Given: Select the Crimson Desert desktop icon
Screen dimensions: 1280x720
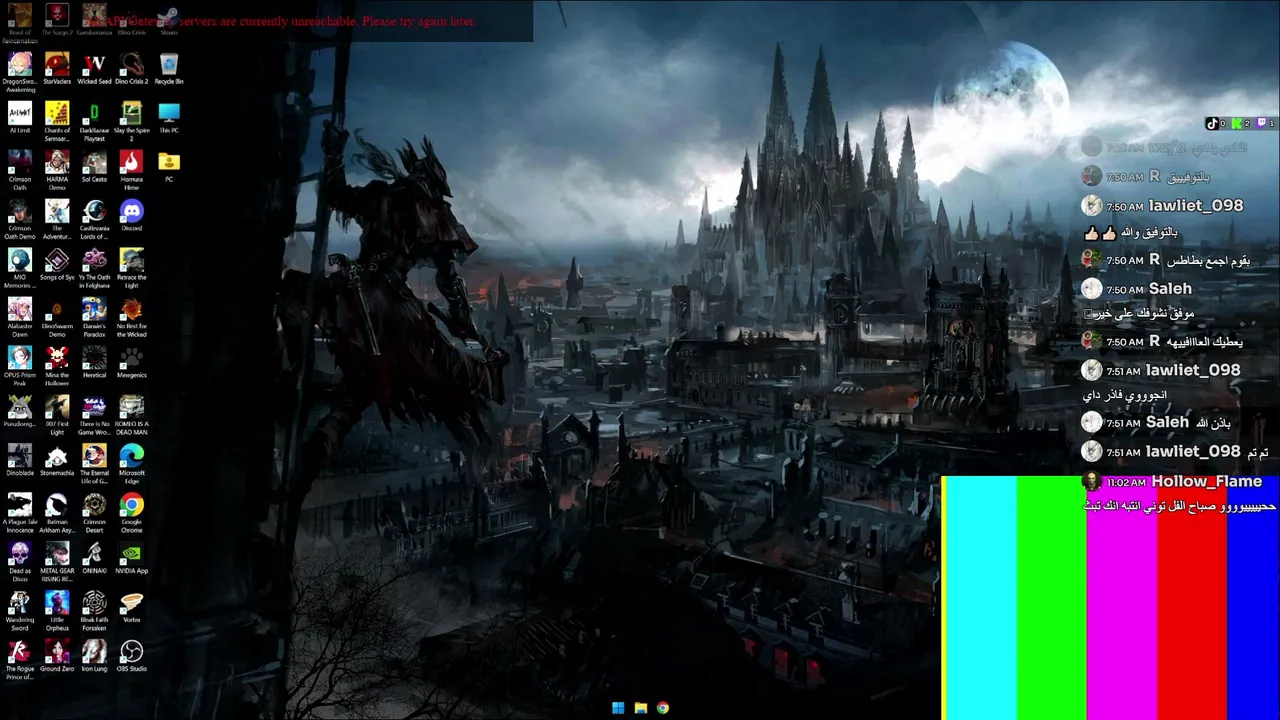Looking at the screenshot, I should 95,512.
